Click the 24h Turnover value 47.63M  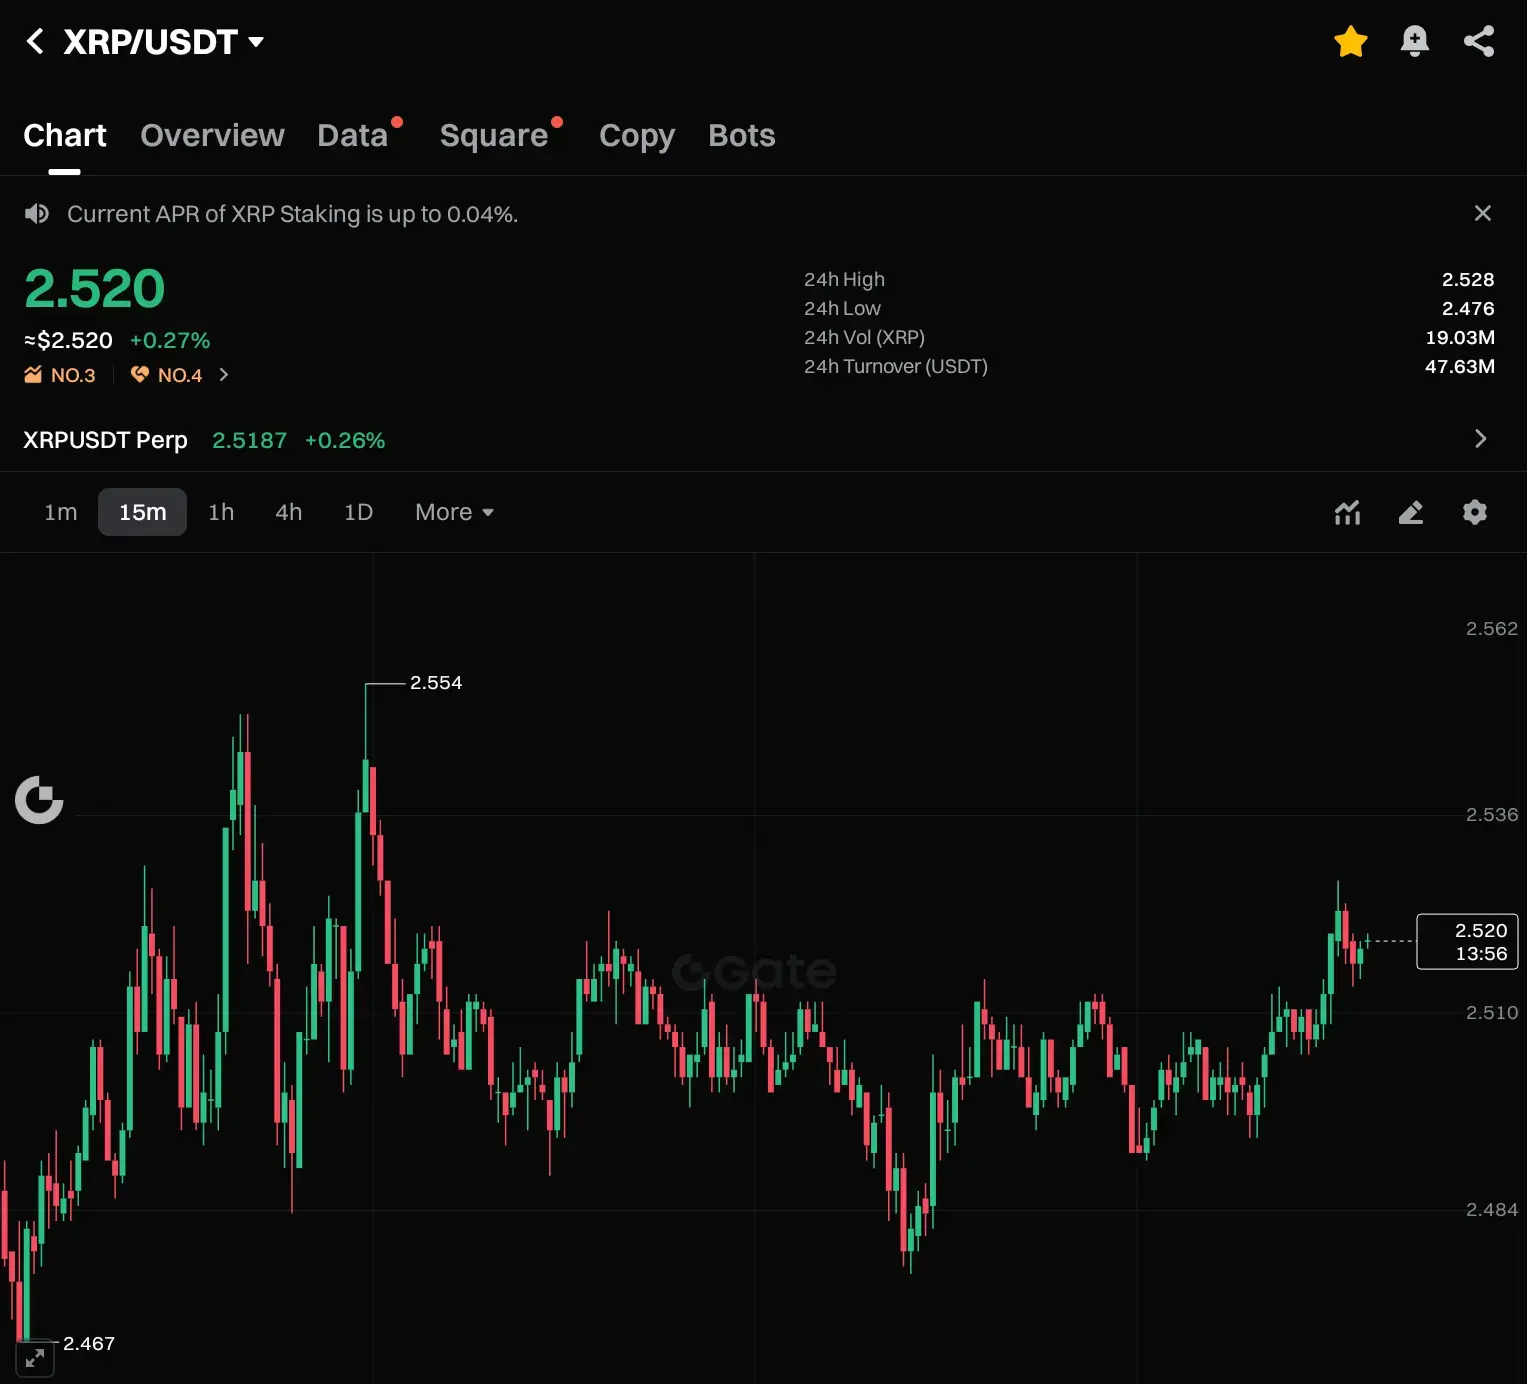[1460, 367]
